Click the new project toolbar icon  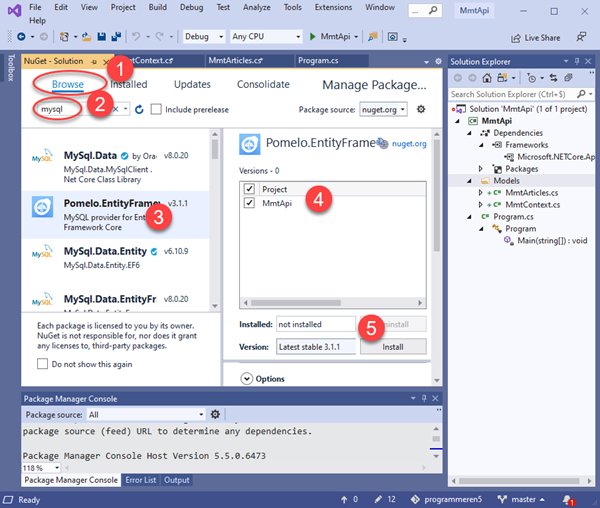[x=64, y=37]
